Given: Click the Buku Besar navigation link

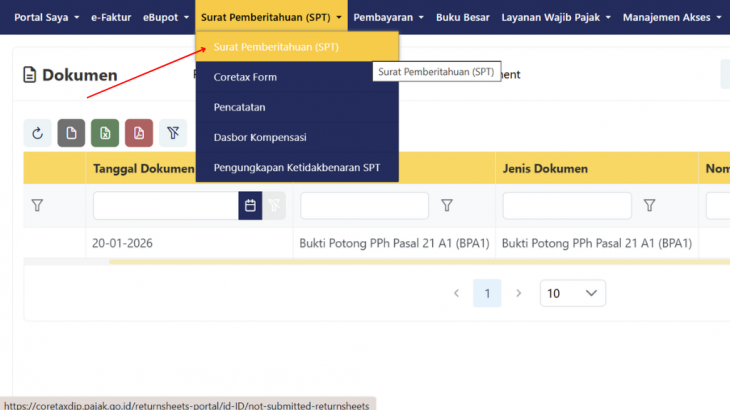Looking at the screenshot, I should click(x=462, y=17).
